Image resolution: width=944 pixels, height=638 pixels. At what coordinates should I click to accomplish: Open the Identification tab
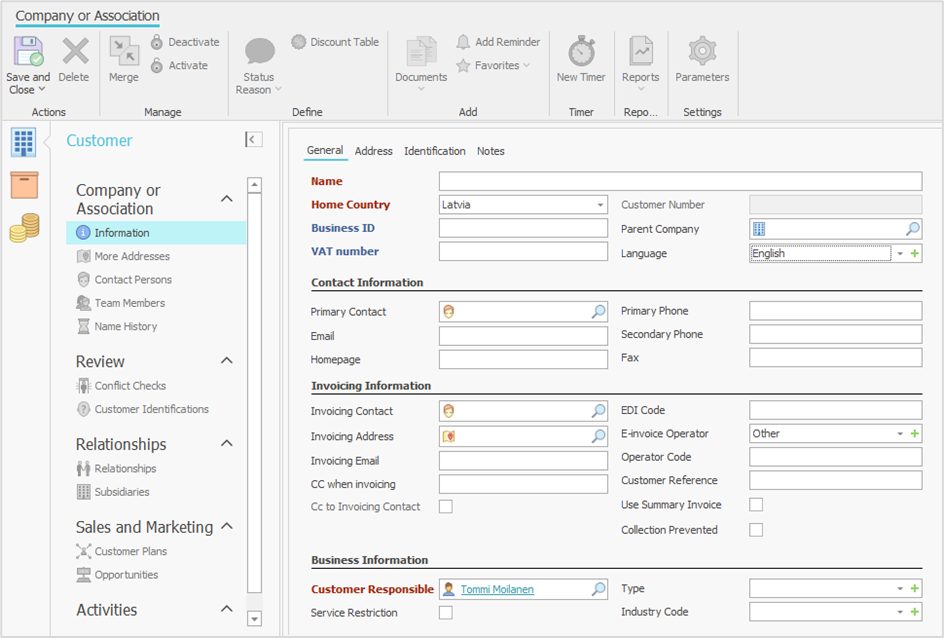[434, 151]
